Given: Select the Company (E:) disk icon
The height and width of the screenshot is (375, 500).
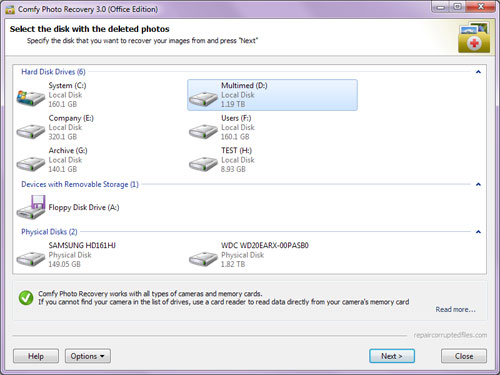Looking at the screenshot, I should [x=31, y=131].
